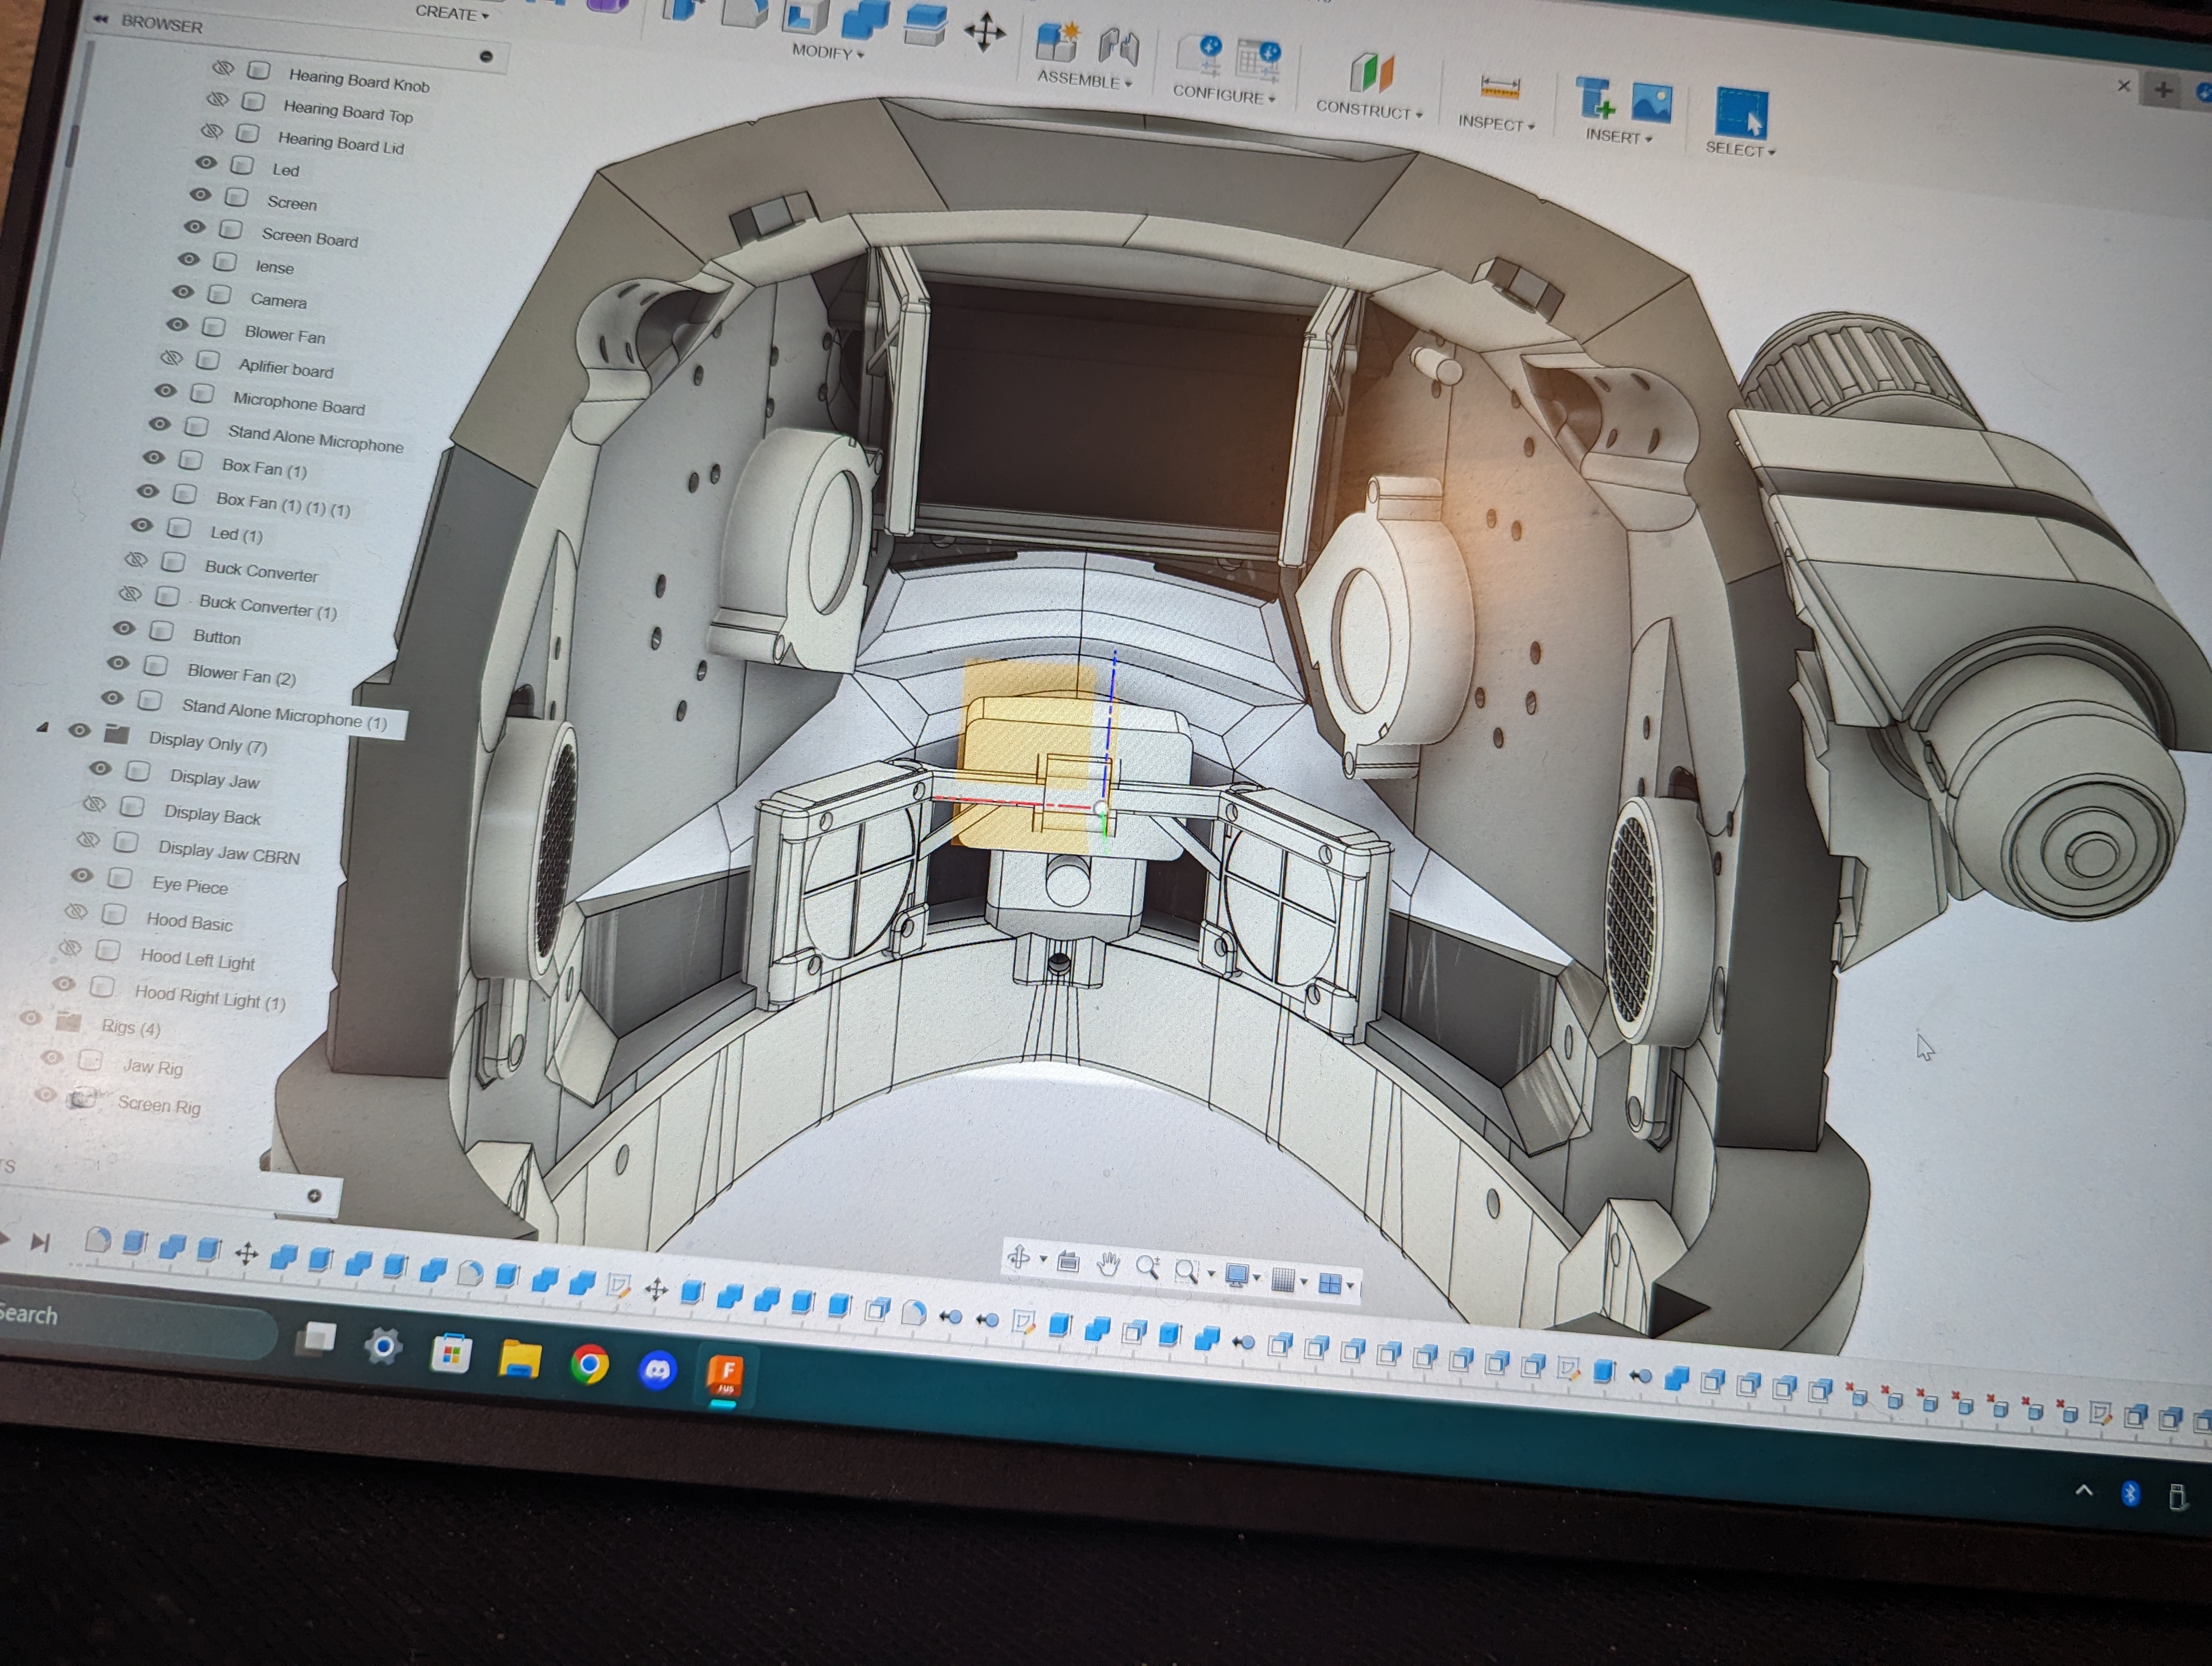Collapse the Display Only (7) folder
Image resolution: width=2212 pixels, height=1666 pixels.
[x=43, y=727]
